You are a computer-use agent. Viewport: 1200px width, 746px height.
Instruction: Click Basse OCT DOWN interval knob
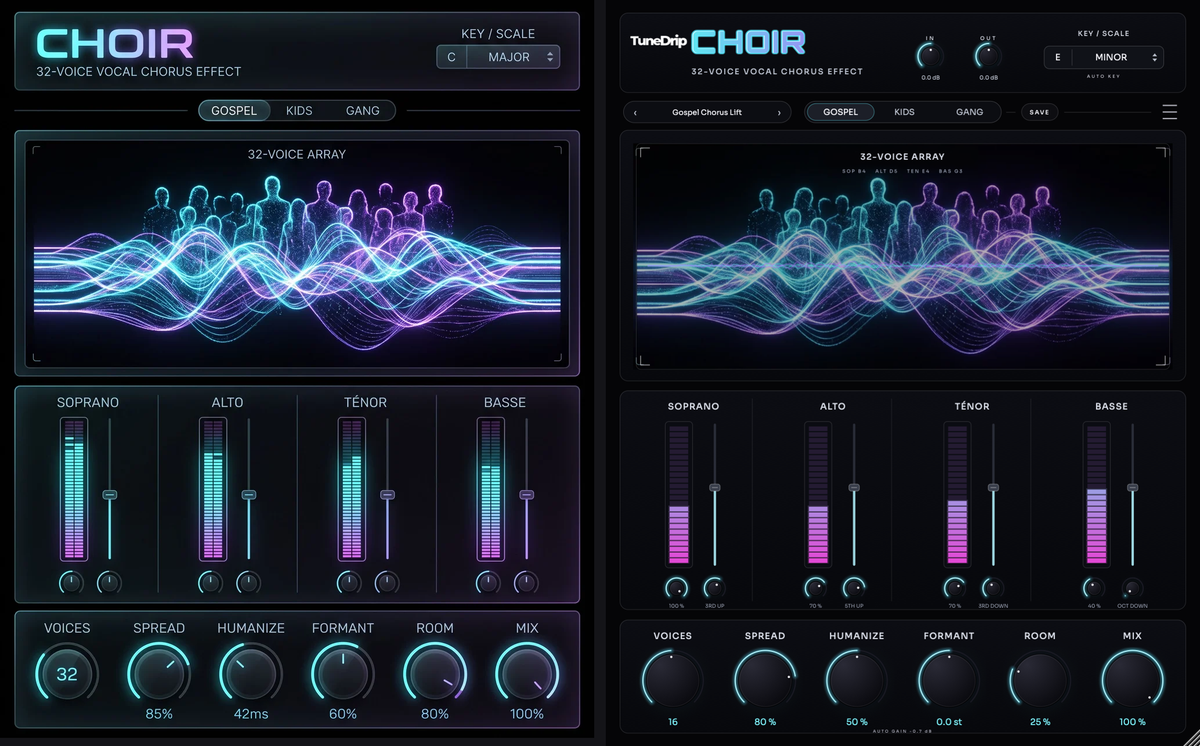pos(1132,588)
